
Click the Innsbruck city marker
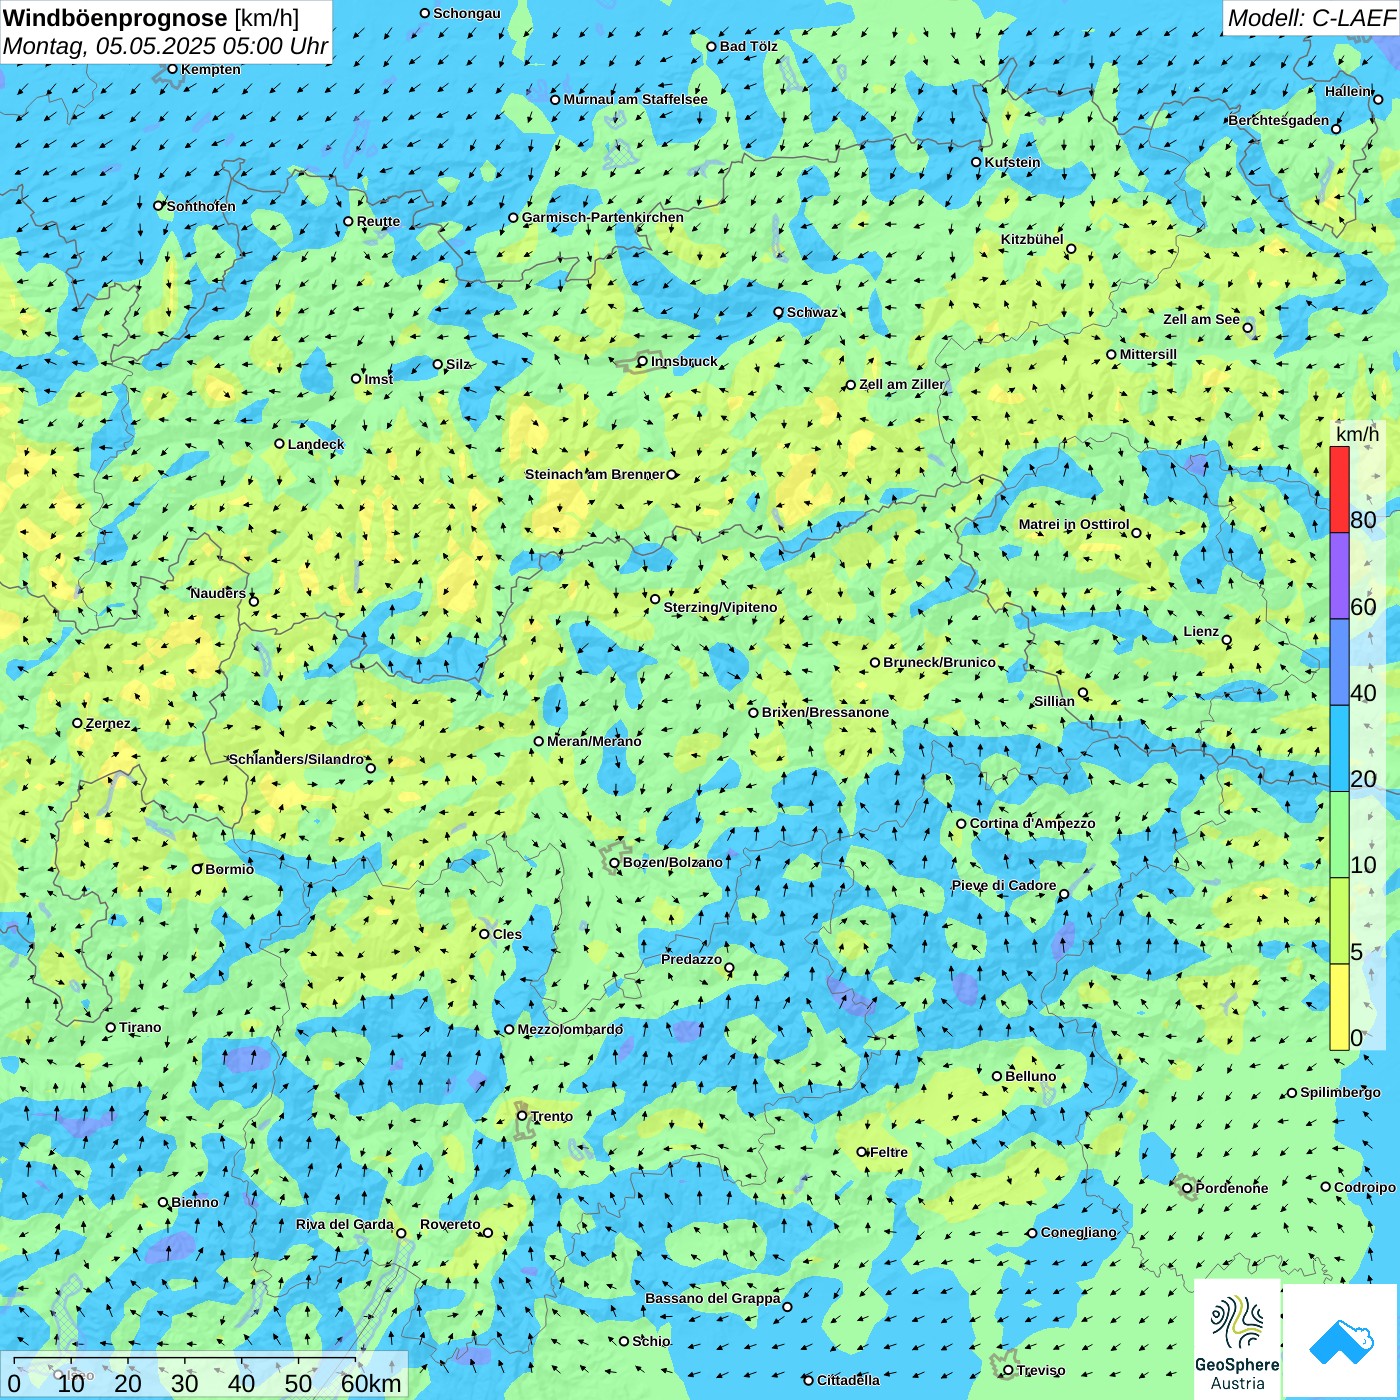point(643,362)
